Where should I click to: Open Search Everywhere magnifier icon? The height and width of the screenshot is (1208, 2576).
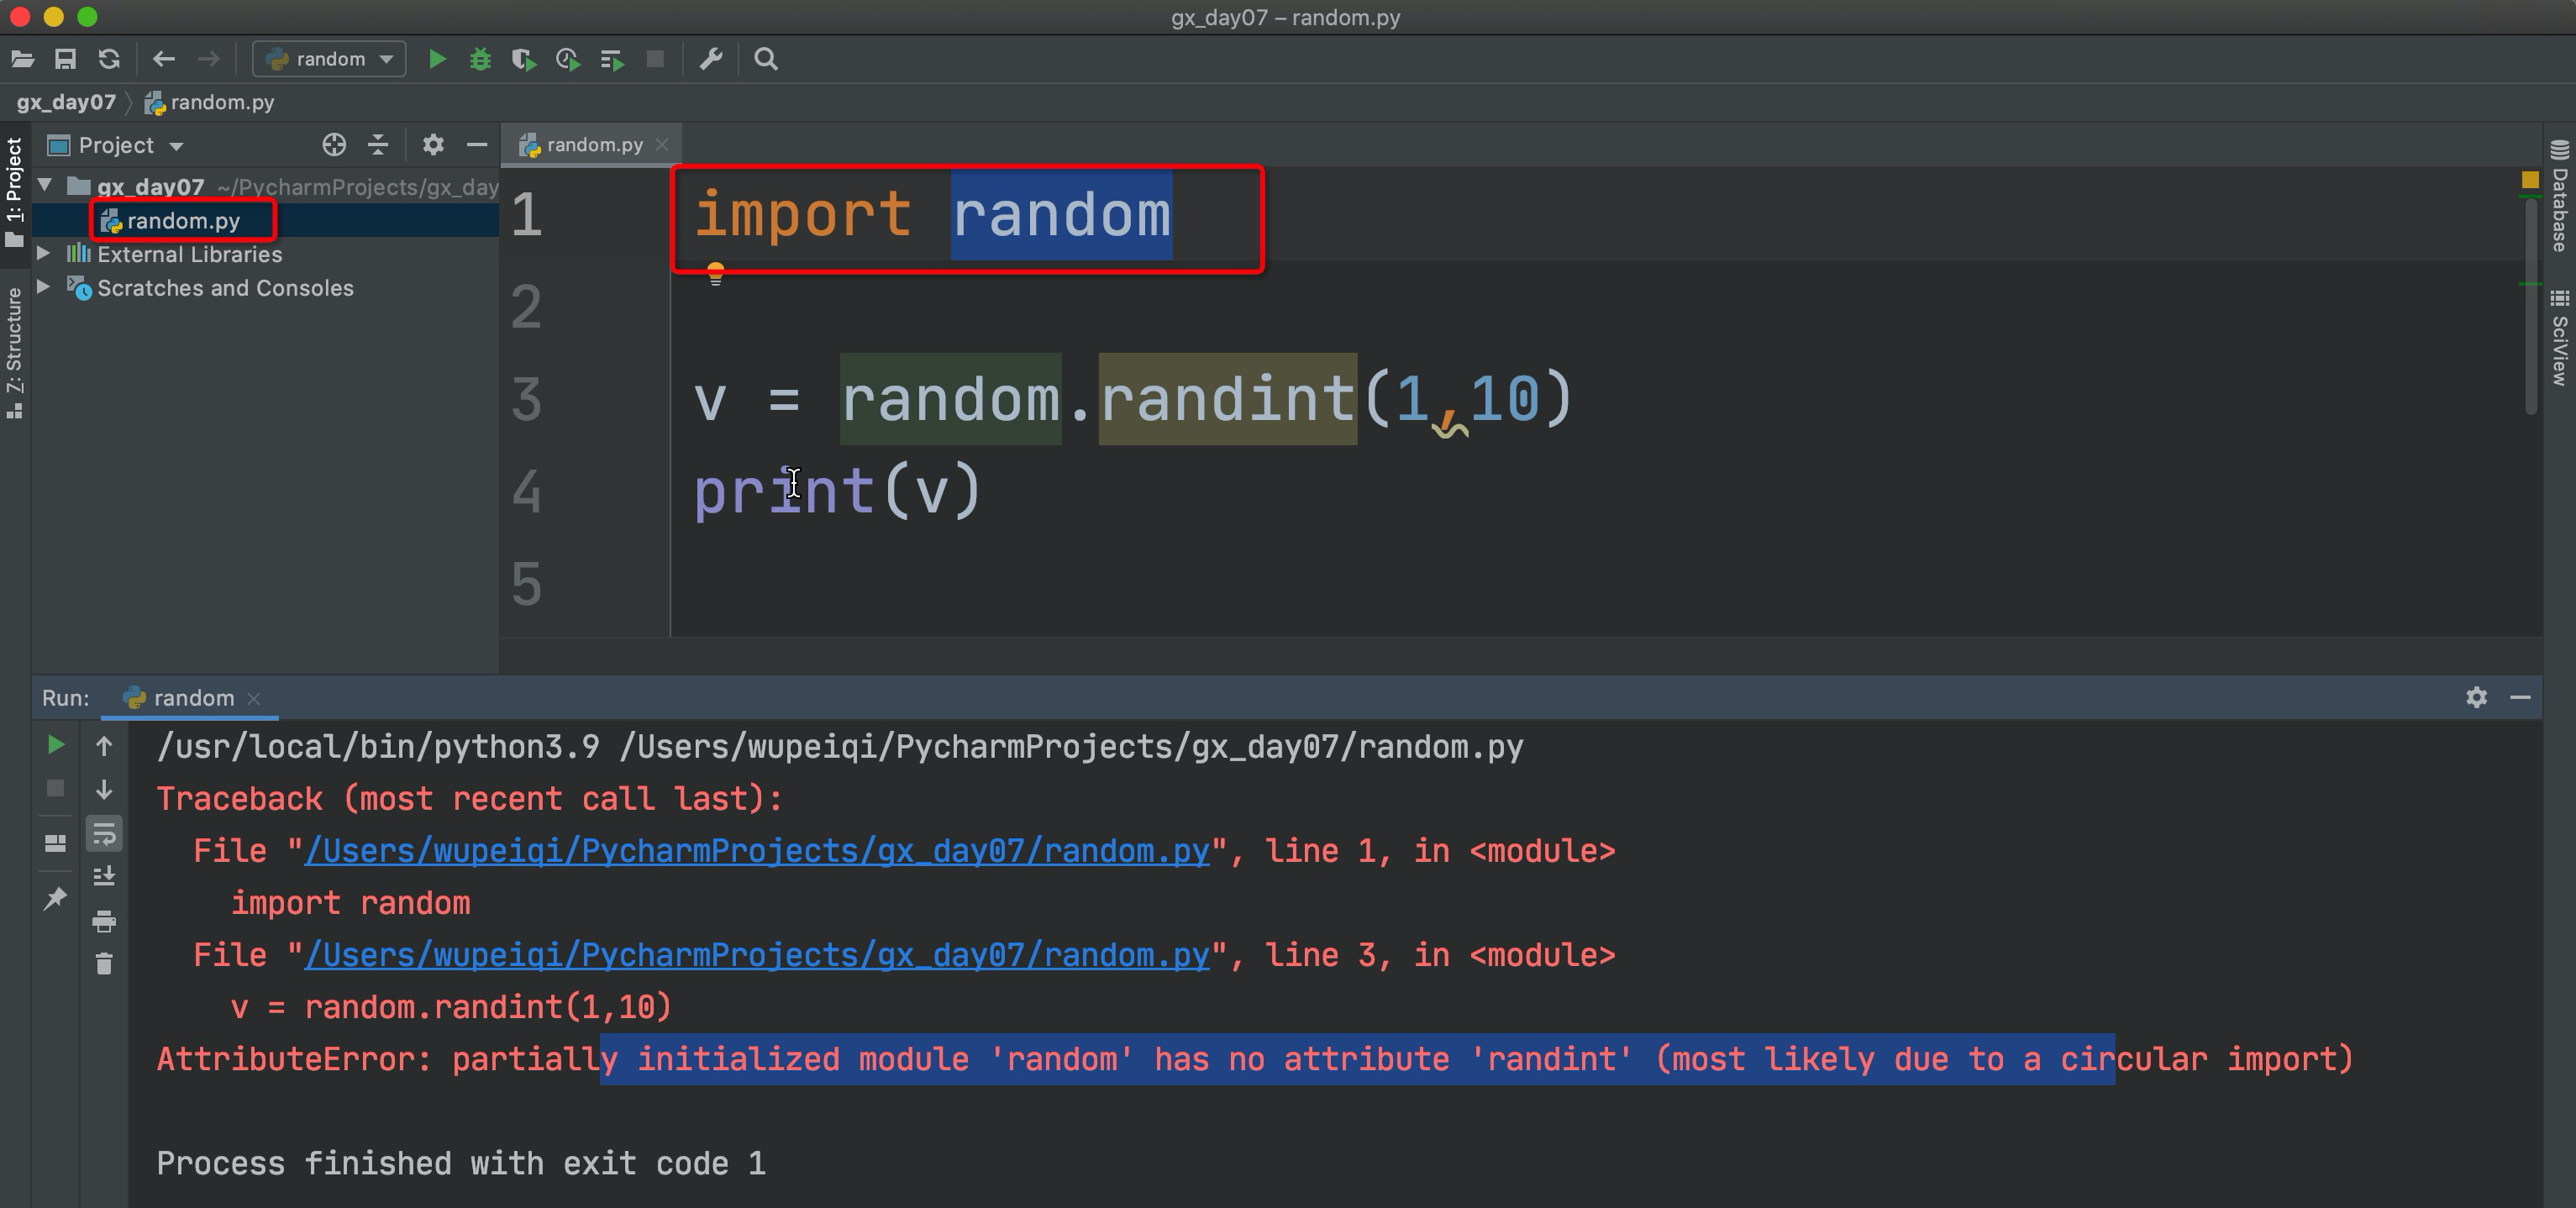pyautogui.click(x=766, y=59)
